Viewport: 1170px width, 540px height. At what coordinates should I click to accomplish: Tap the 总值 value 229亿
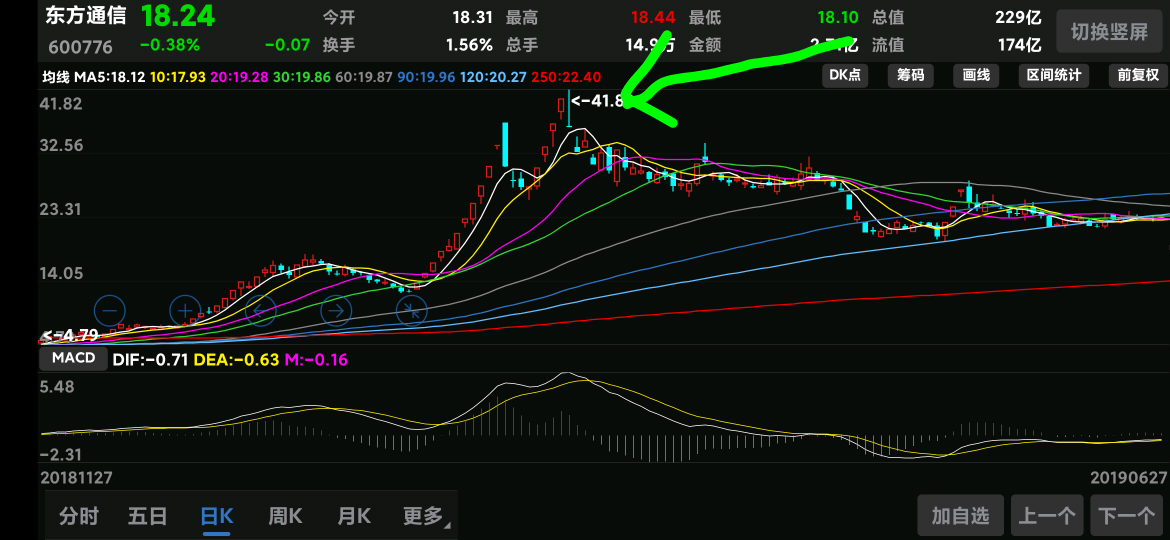click(x=1018, y=17)
